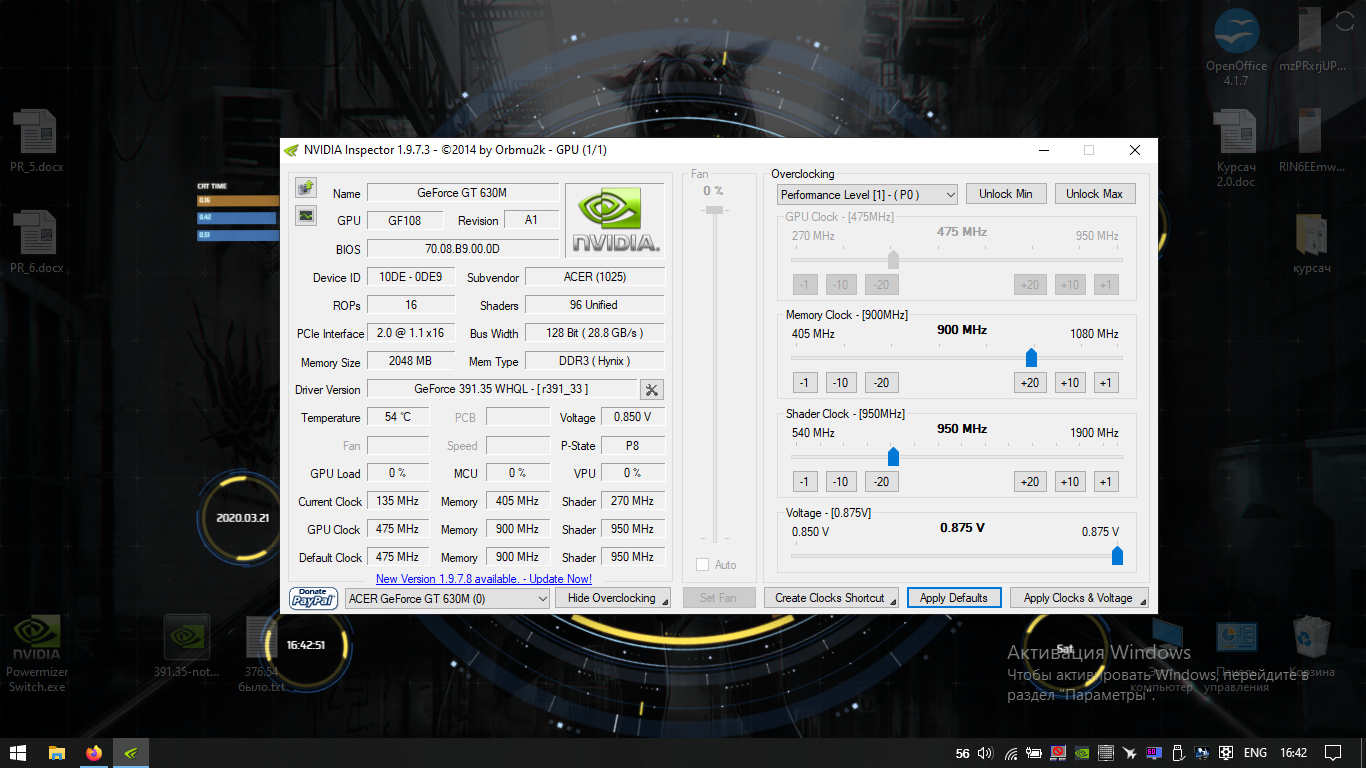1366x768 pixels.
Task: Click the Temperature value 54 °C
Action: [x=397, y=417]
